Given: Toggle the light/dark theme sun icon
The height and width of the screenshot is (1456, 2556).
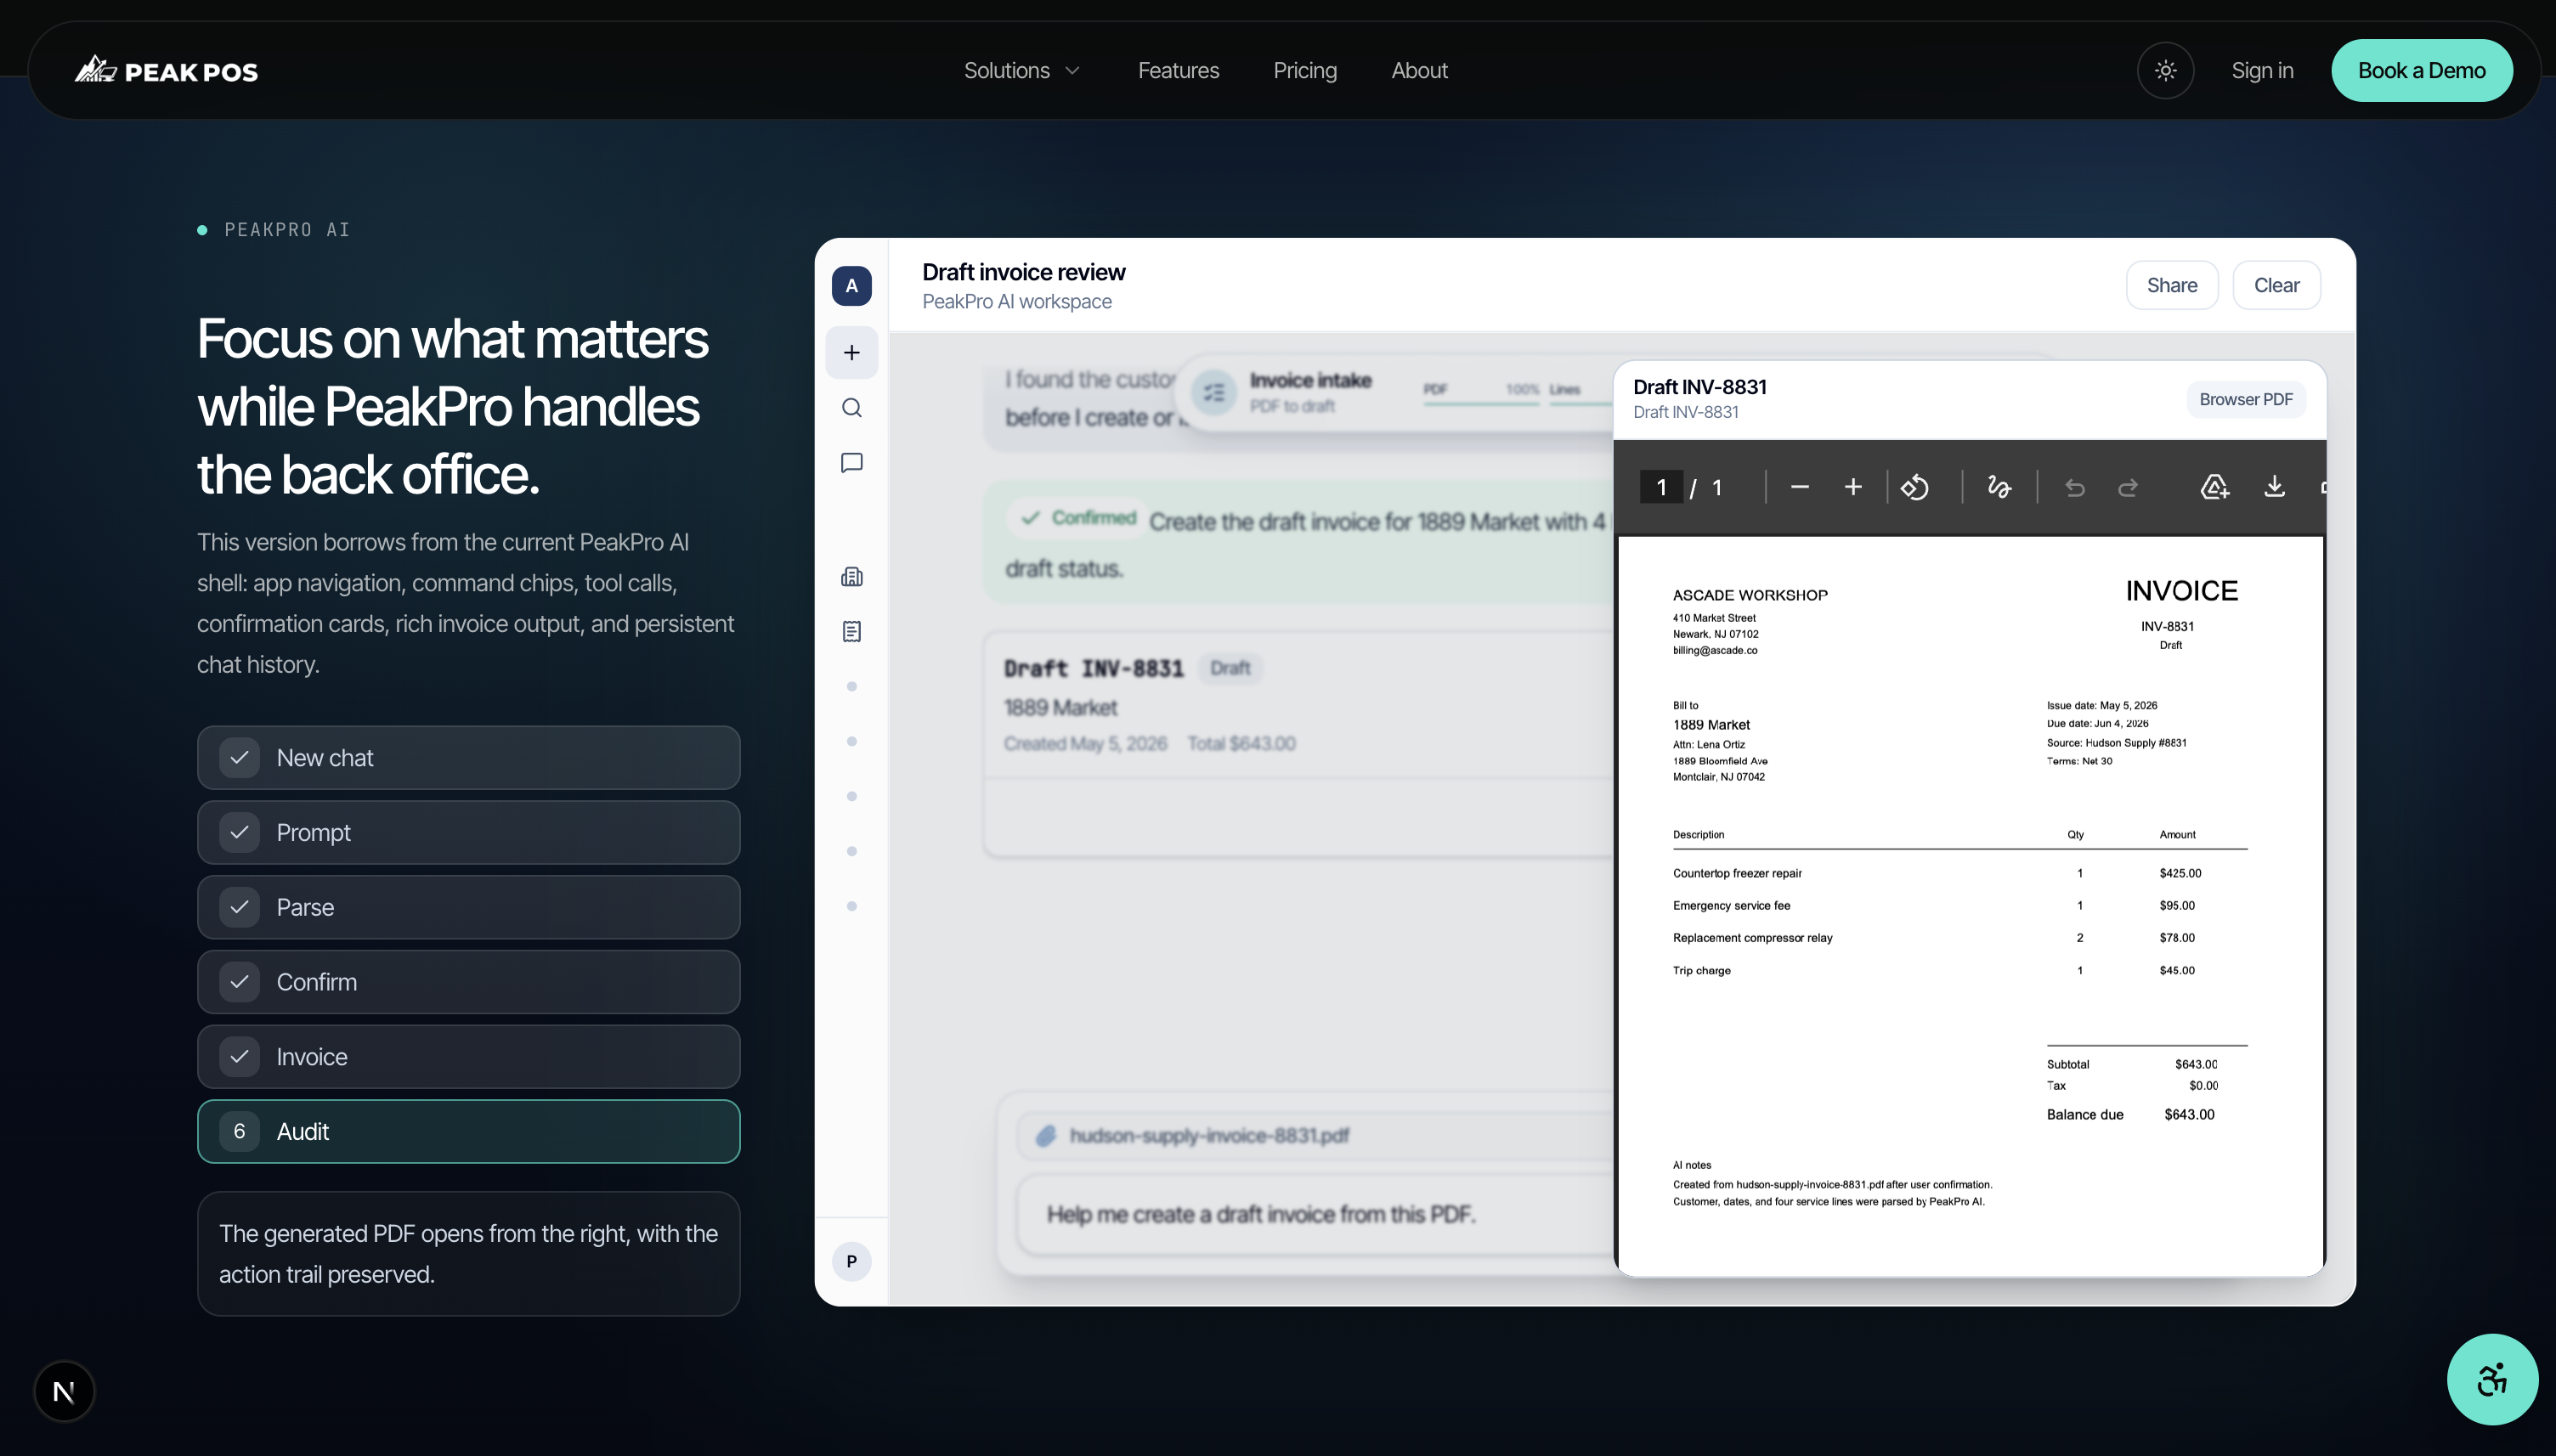Looking at the screenshot, I should (x=2165, y=70).
